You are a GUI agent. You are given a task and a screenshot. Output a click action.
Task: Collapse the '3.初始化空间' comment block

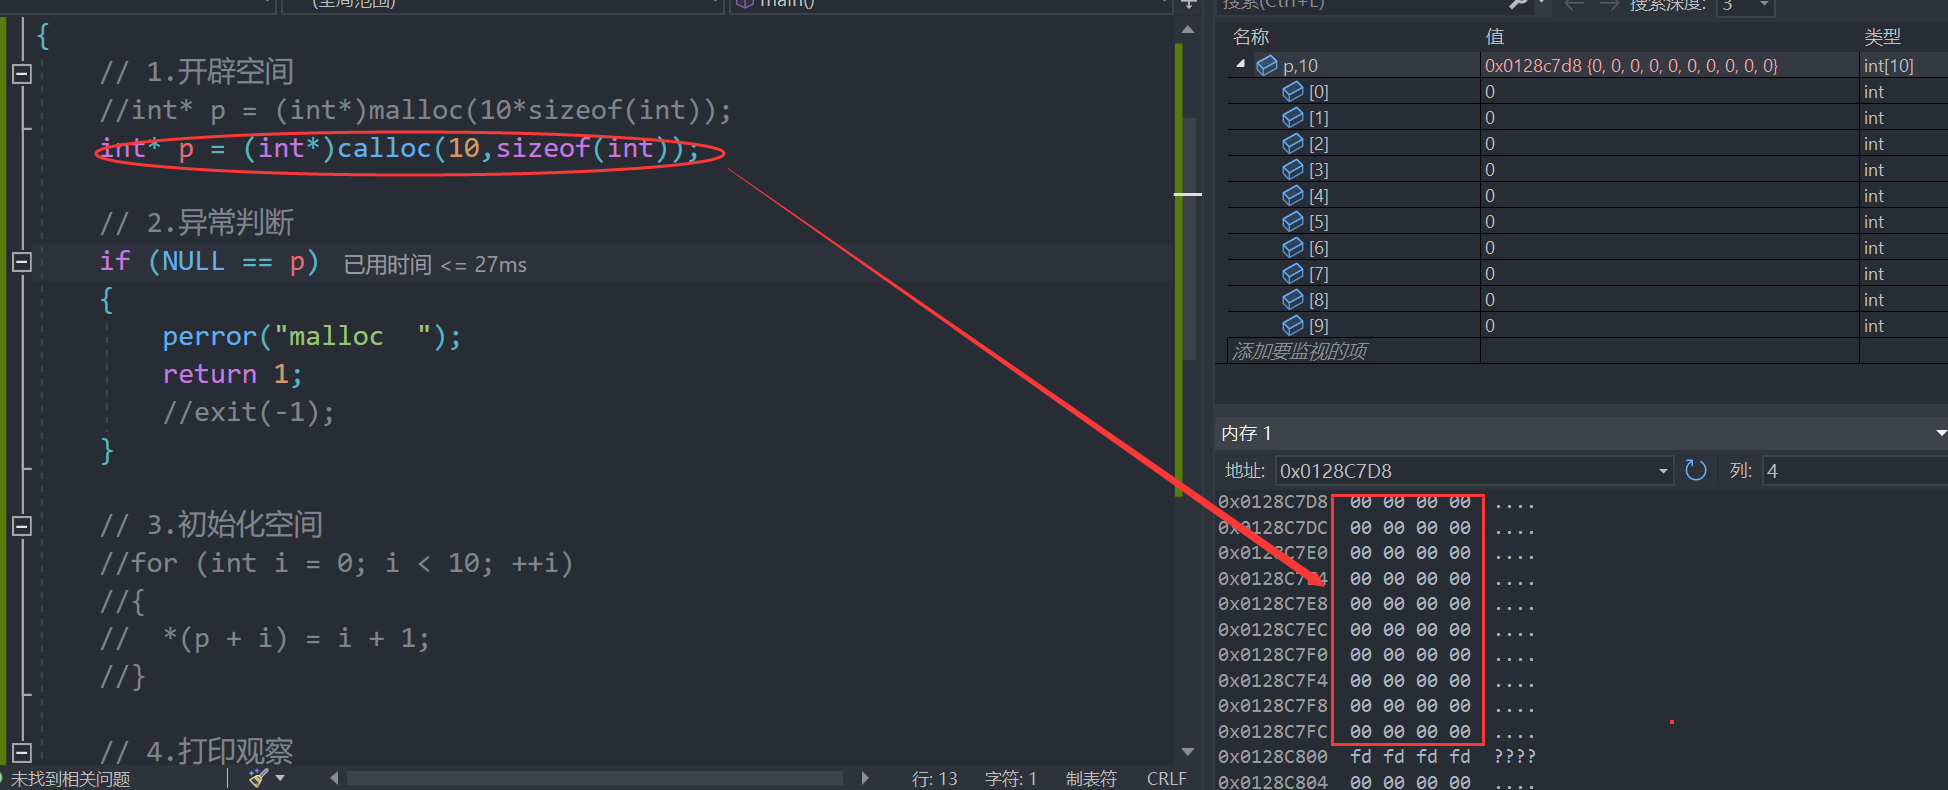(x=22, y=526)
